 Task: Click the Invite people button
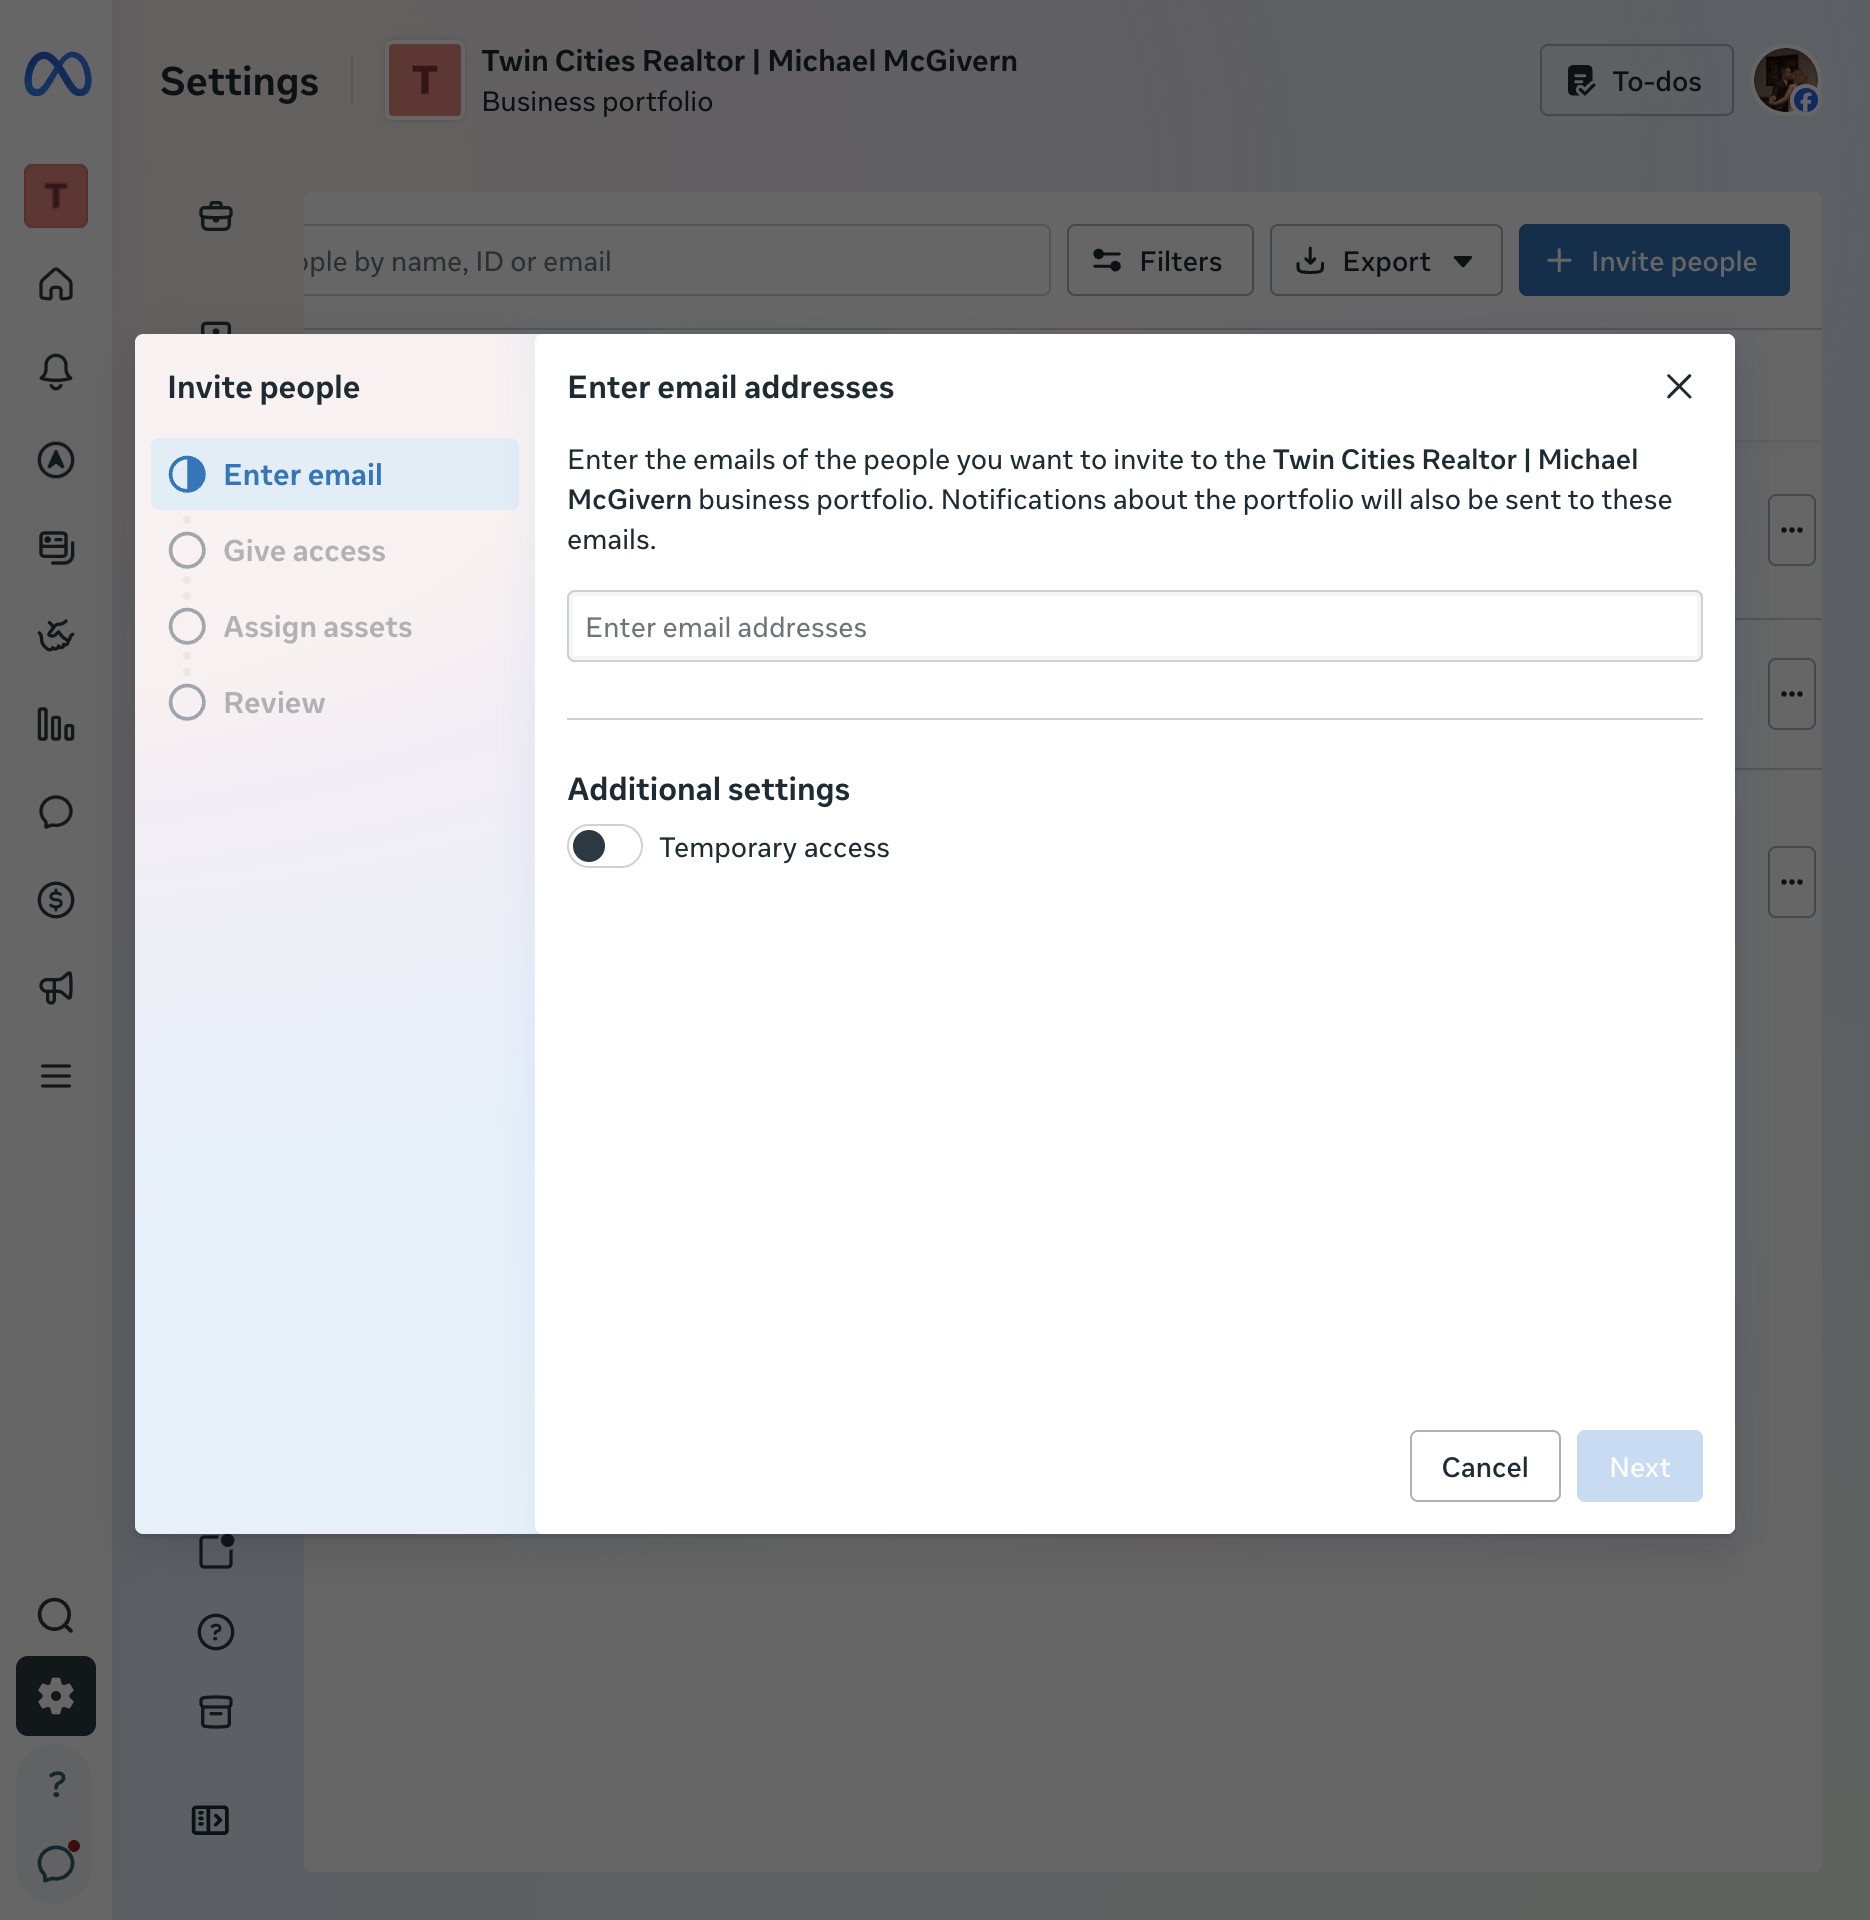[1654, 260]
